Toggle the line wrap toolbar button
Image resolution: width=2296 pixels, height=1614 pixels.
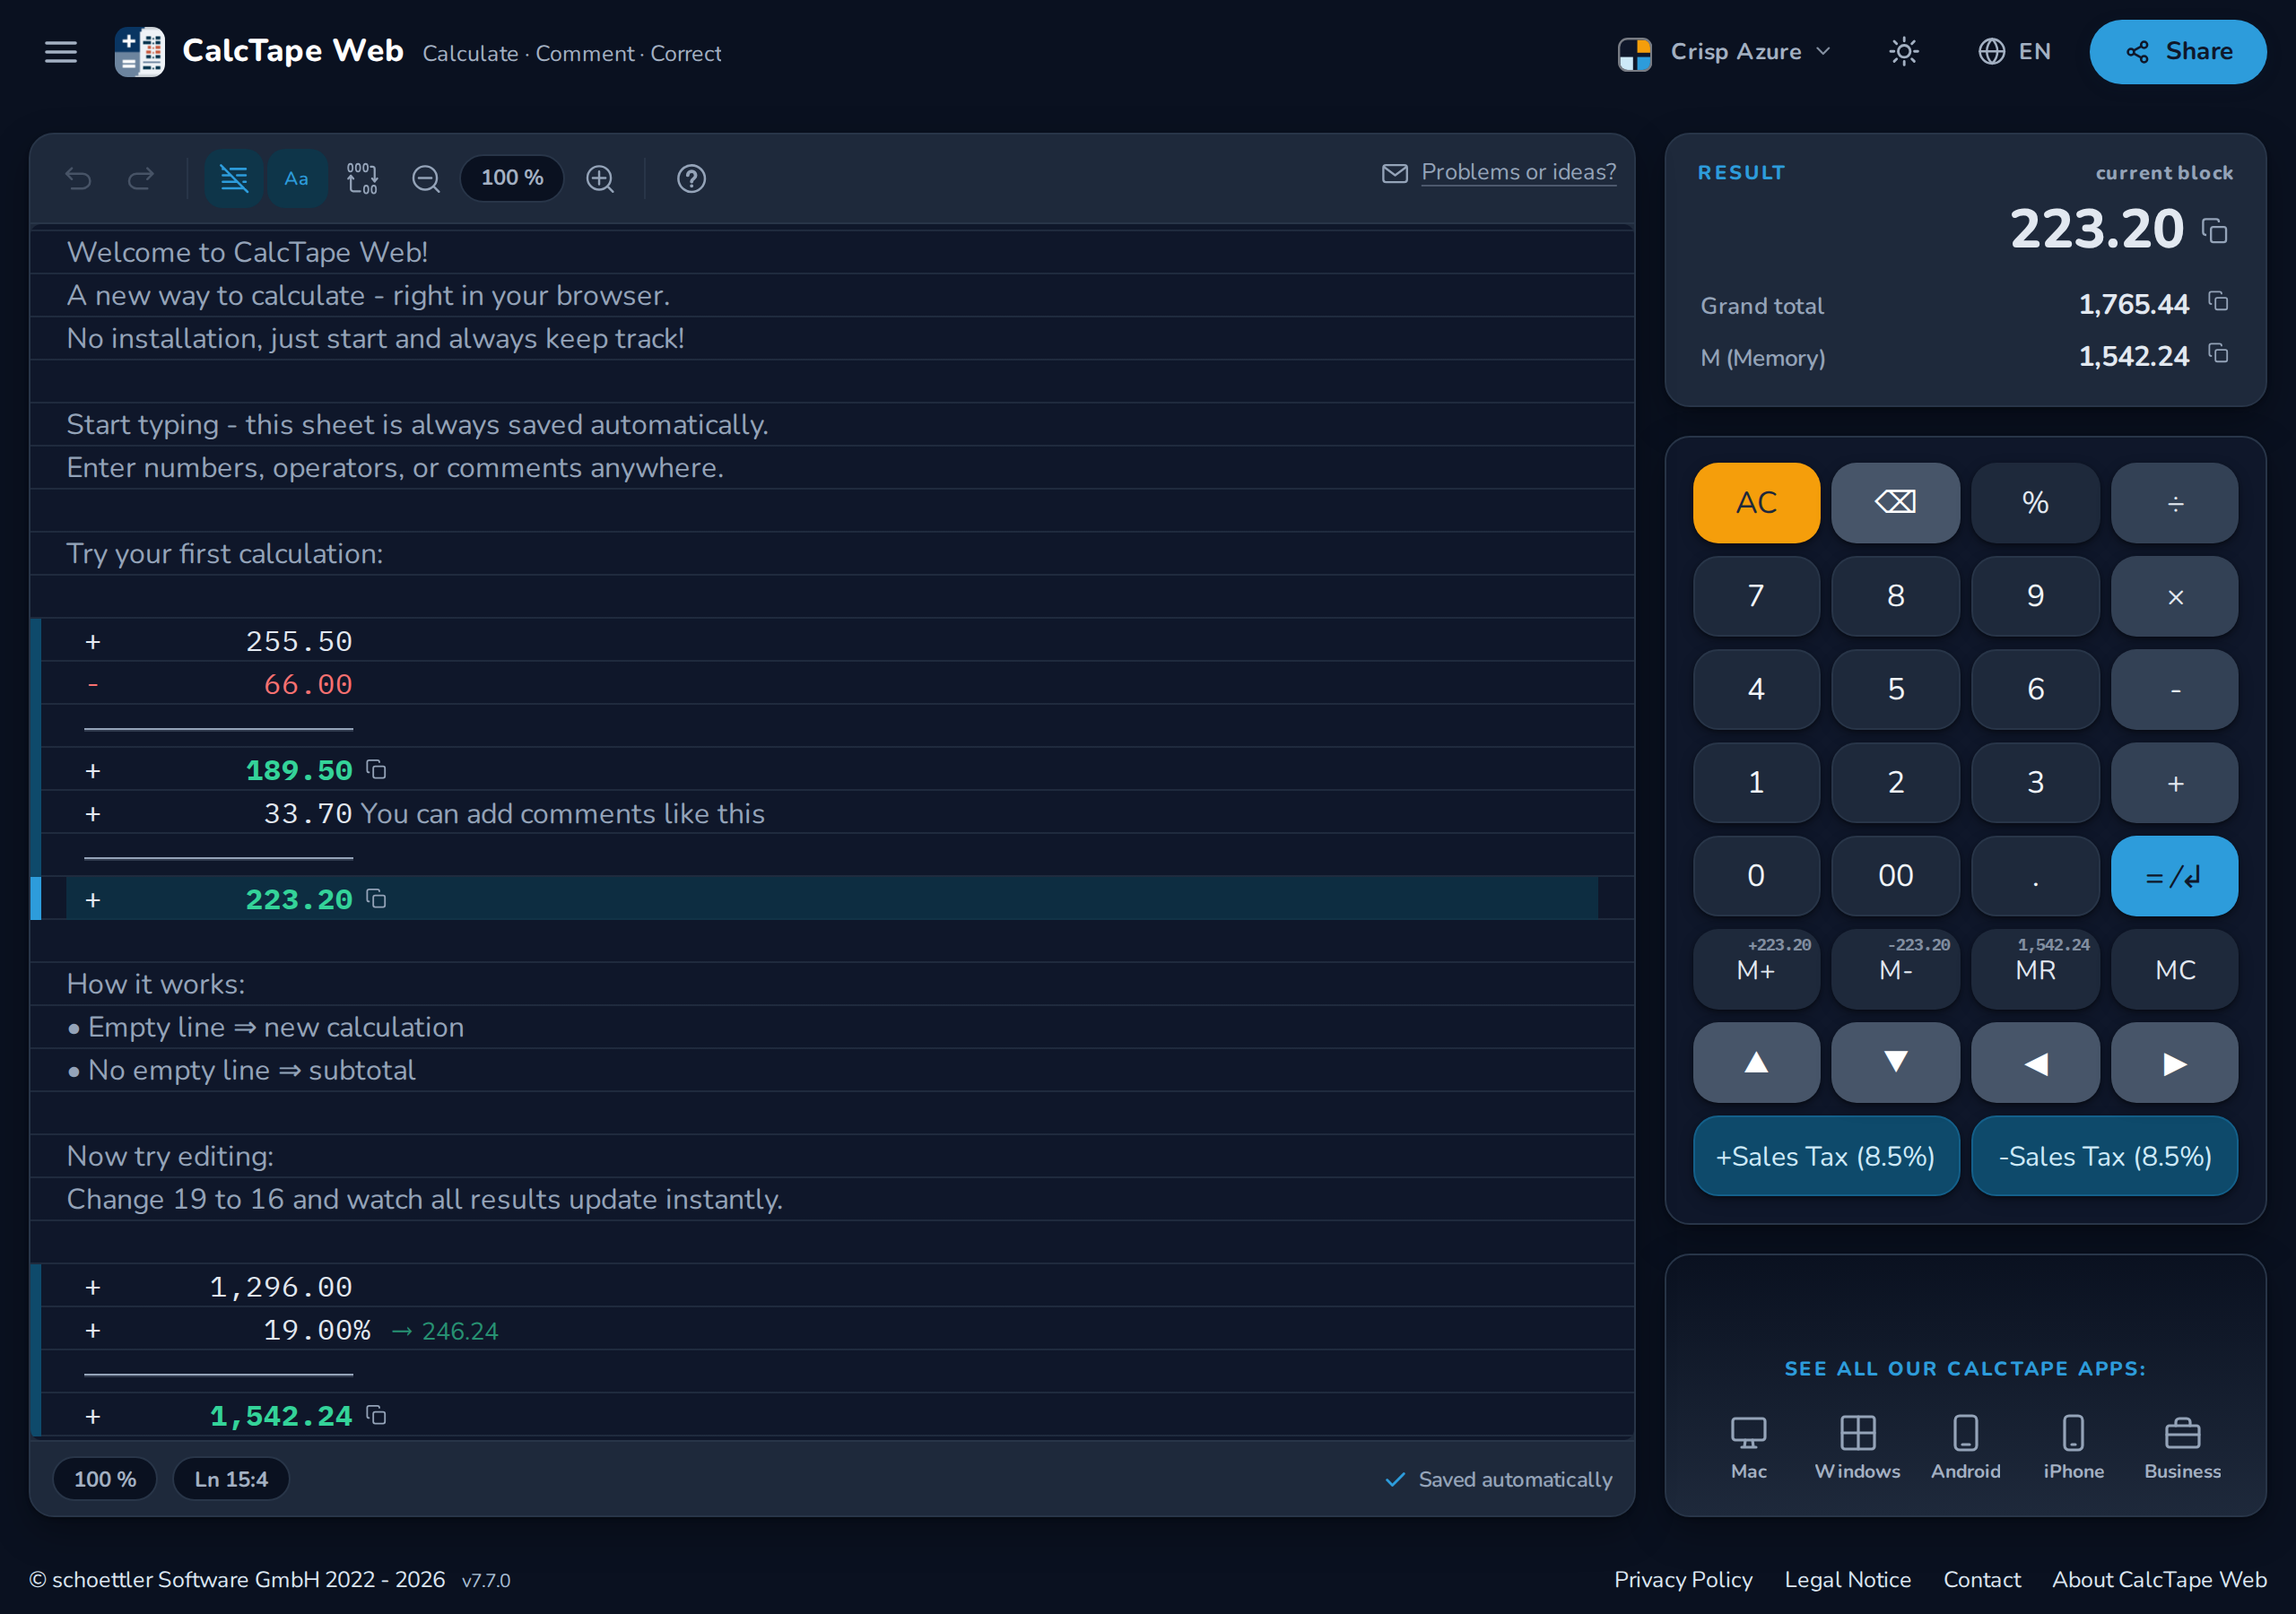234,178
